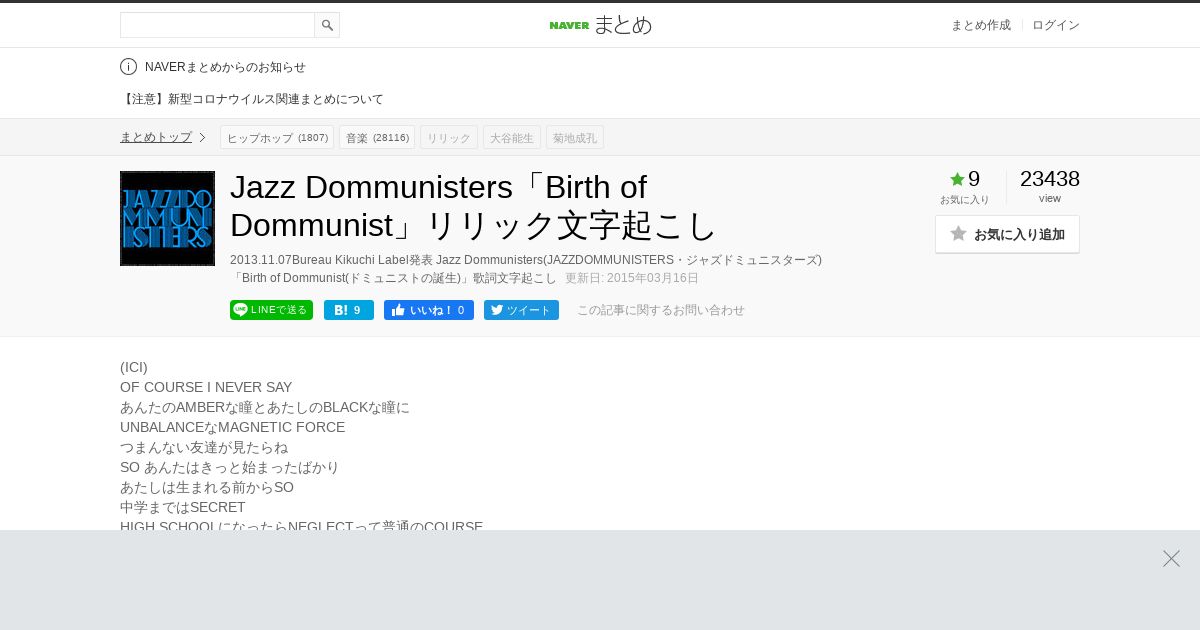1200x630 pixels.
Task: Focus the search input field
Action: click(217, 25)
